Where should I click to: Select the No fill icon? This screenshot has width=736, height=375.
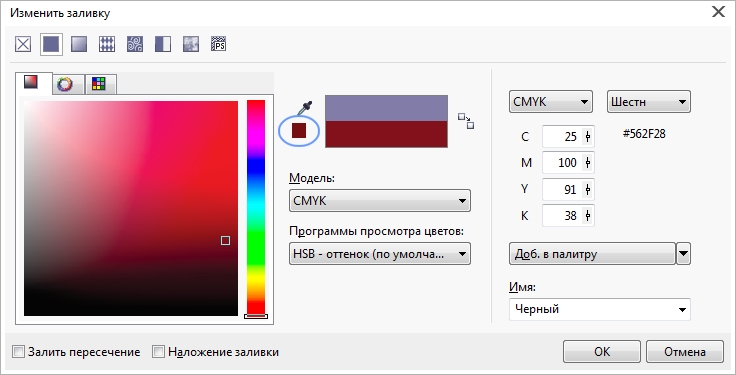23,45
